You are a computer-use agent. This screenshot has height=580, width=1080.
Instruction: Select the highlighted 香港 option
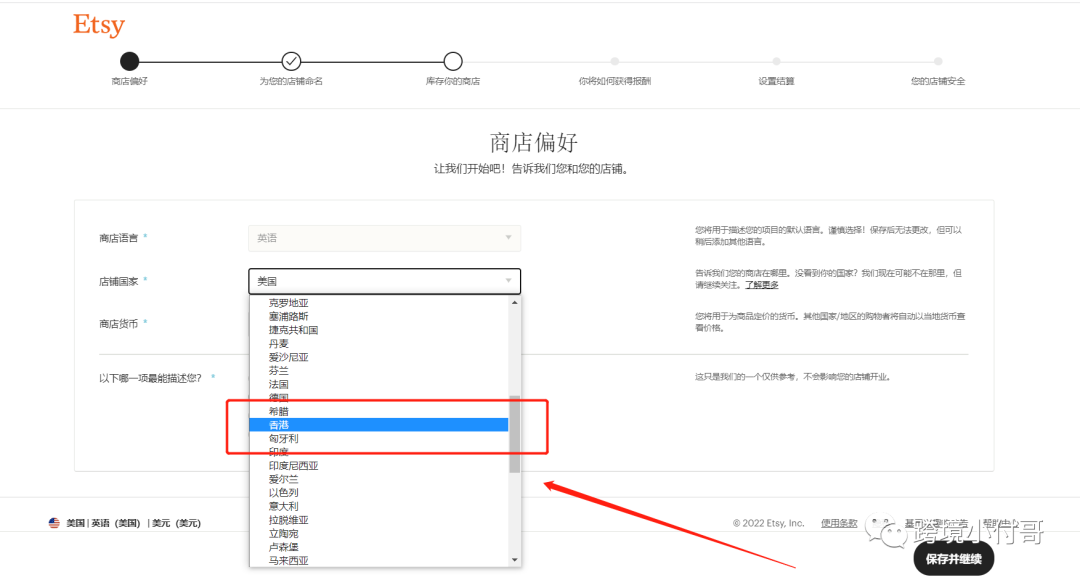click(379, 425)
